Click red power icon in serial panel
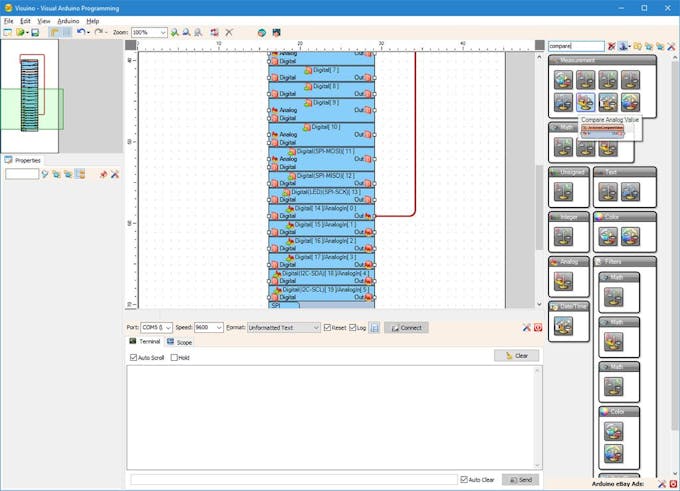Screen dimensions: 680x491 pyautogui.click(x=538, y=327)
